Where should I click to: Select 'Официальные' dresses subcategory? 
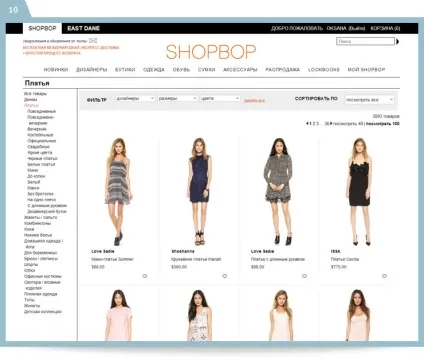pos(42,141)
